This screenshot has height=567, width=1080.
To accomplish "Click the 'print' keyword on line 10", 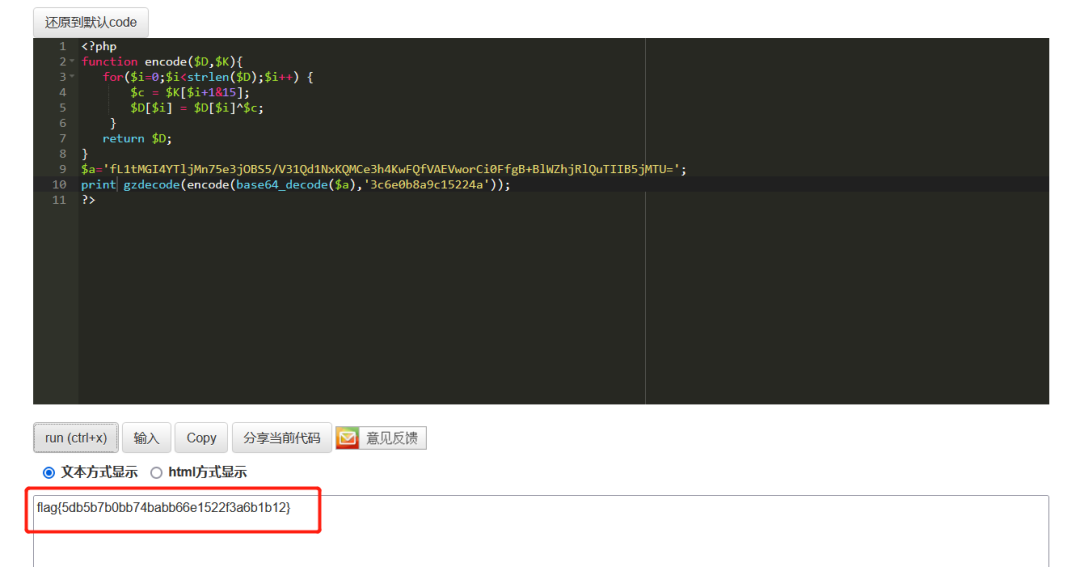I will [x=98, y=185].
